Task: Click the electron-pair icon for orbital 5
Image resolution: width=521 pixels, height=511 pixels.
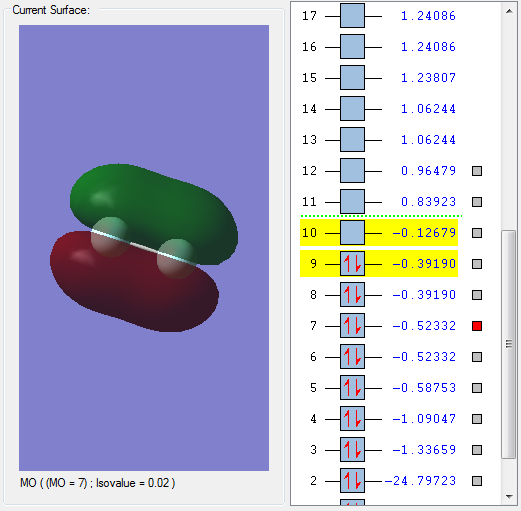Action: (x=352, y=388)
